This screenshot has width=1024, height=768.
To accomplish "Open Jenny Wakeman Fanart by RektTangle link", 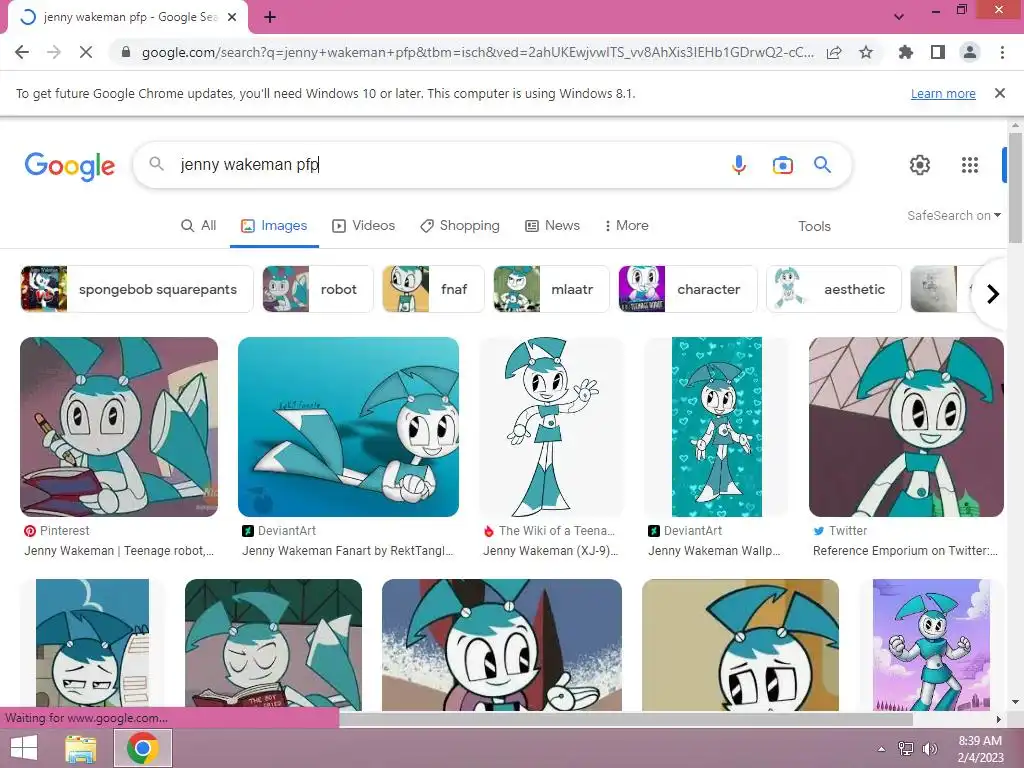I will click(347, 551).
